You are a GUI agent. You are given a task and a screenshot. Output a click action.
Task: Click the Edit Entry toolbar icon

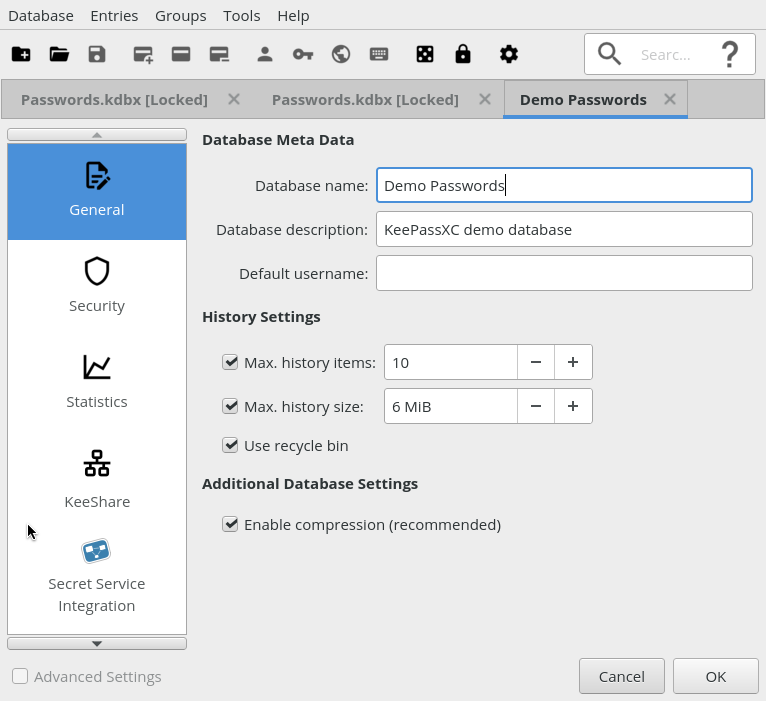click(181, 54)
